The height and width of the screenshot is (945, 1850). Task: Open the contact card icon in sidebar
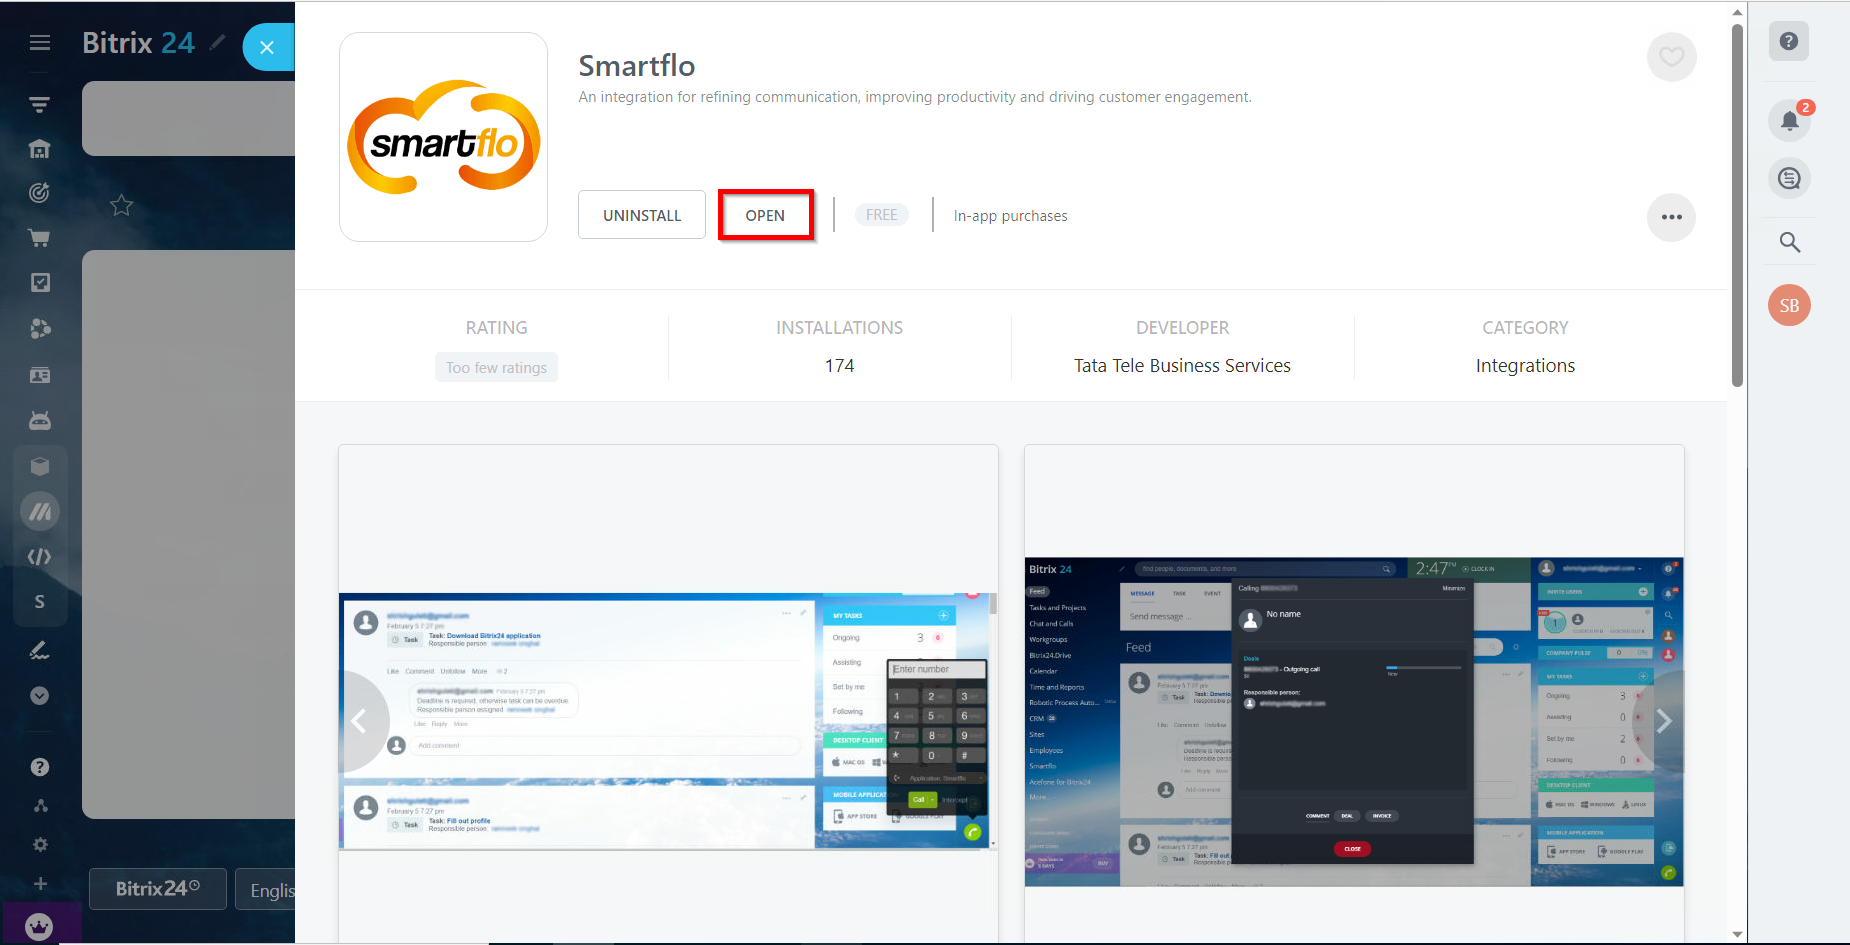point(40,375)
